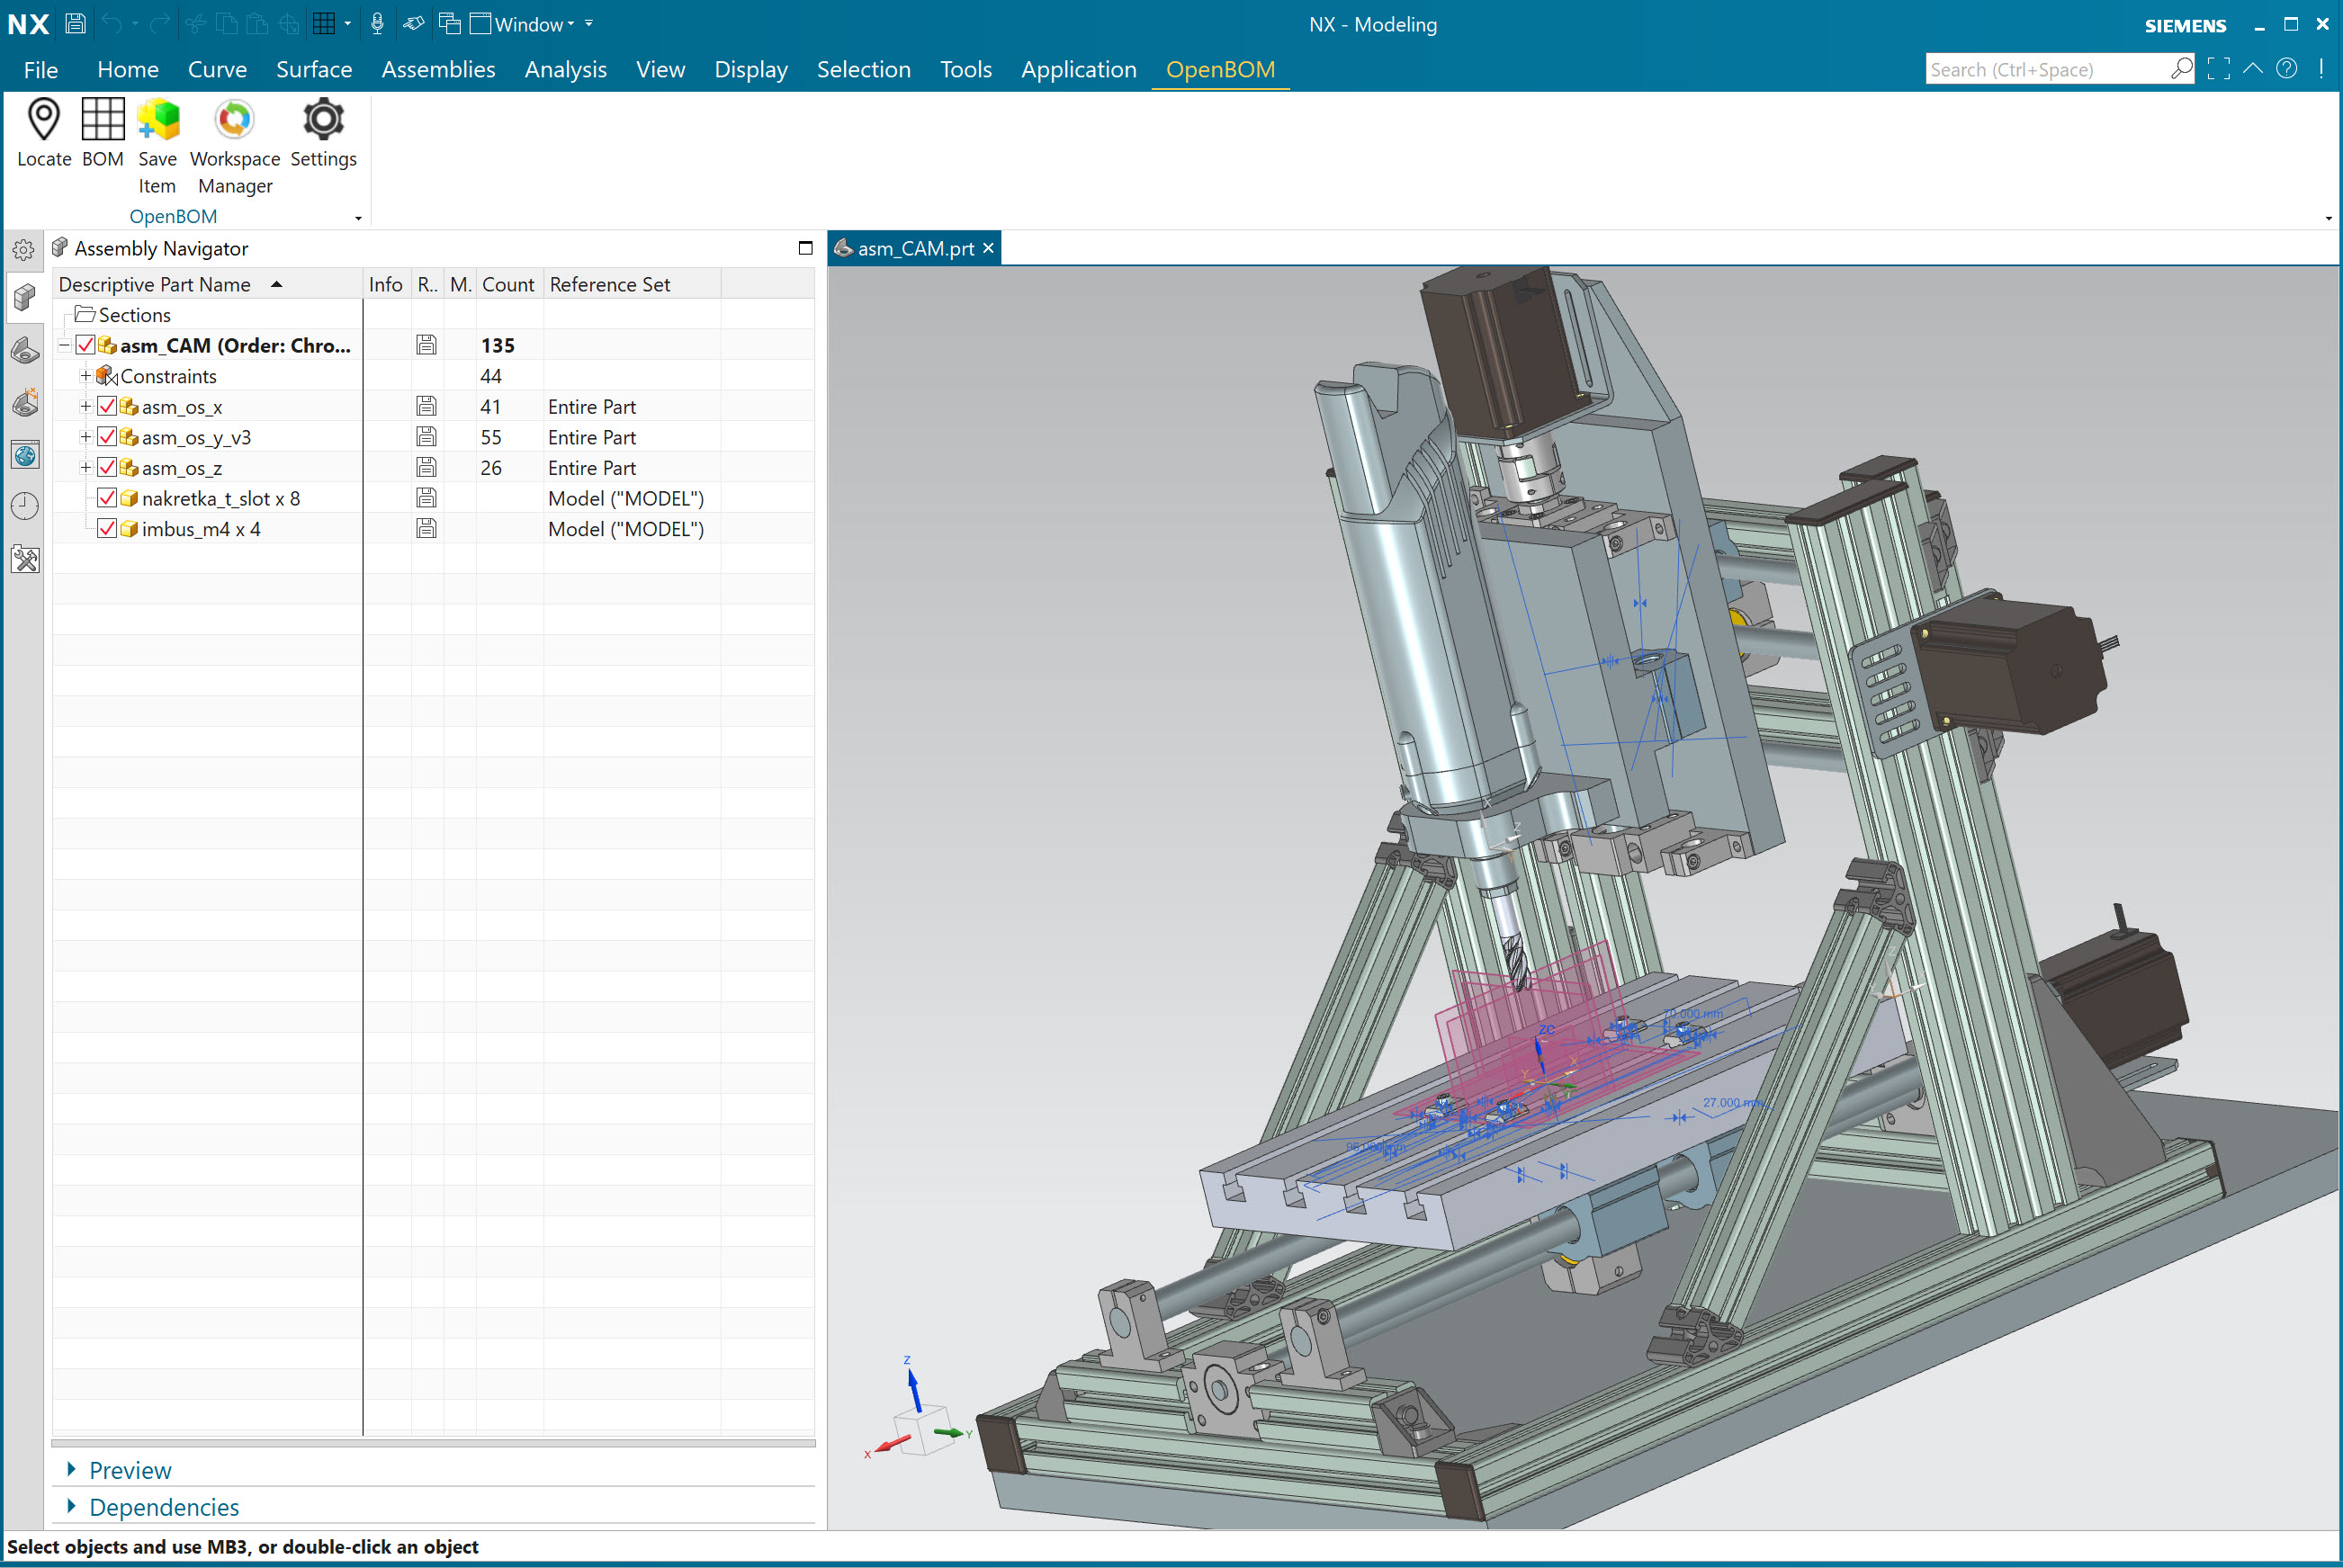Uncheck the asm_os_y_v3 component checkbox
Viewport: 2343px width, 1568px height.
coord(107,437)
